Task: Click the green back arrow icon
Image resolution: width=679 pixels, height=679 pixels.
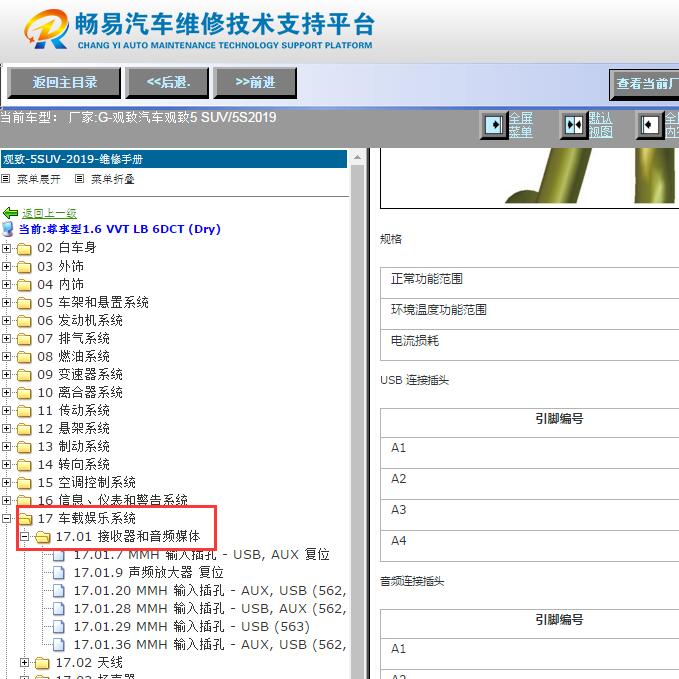Action: point(10,213)
